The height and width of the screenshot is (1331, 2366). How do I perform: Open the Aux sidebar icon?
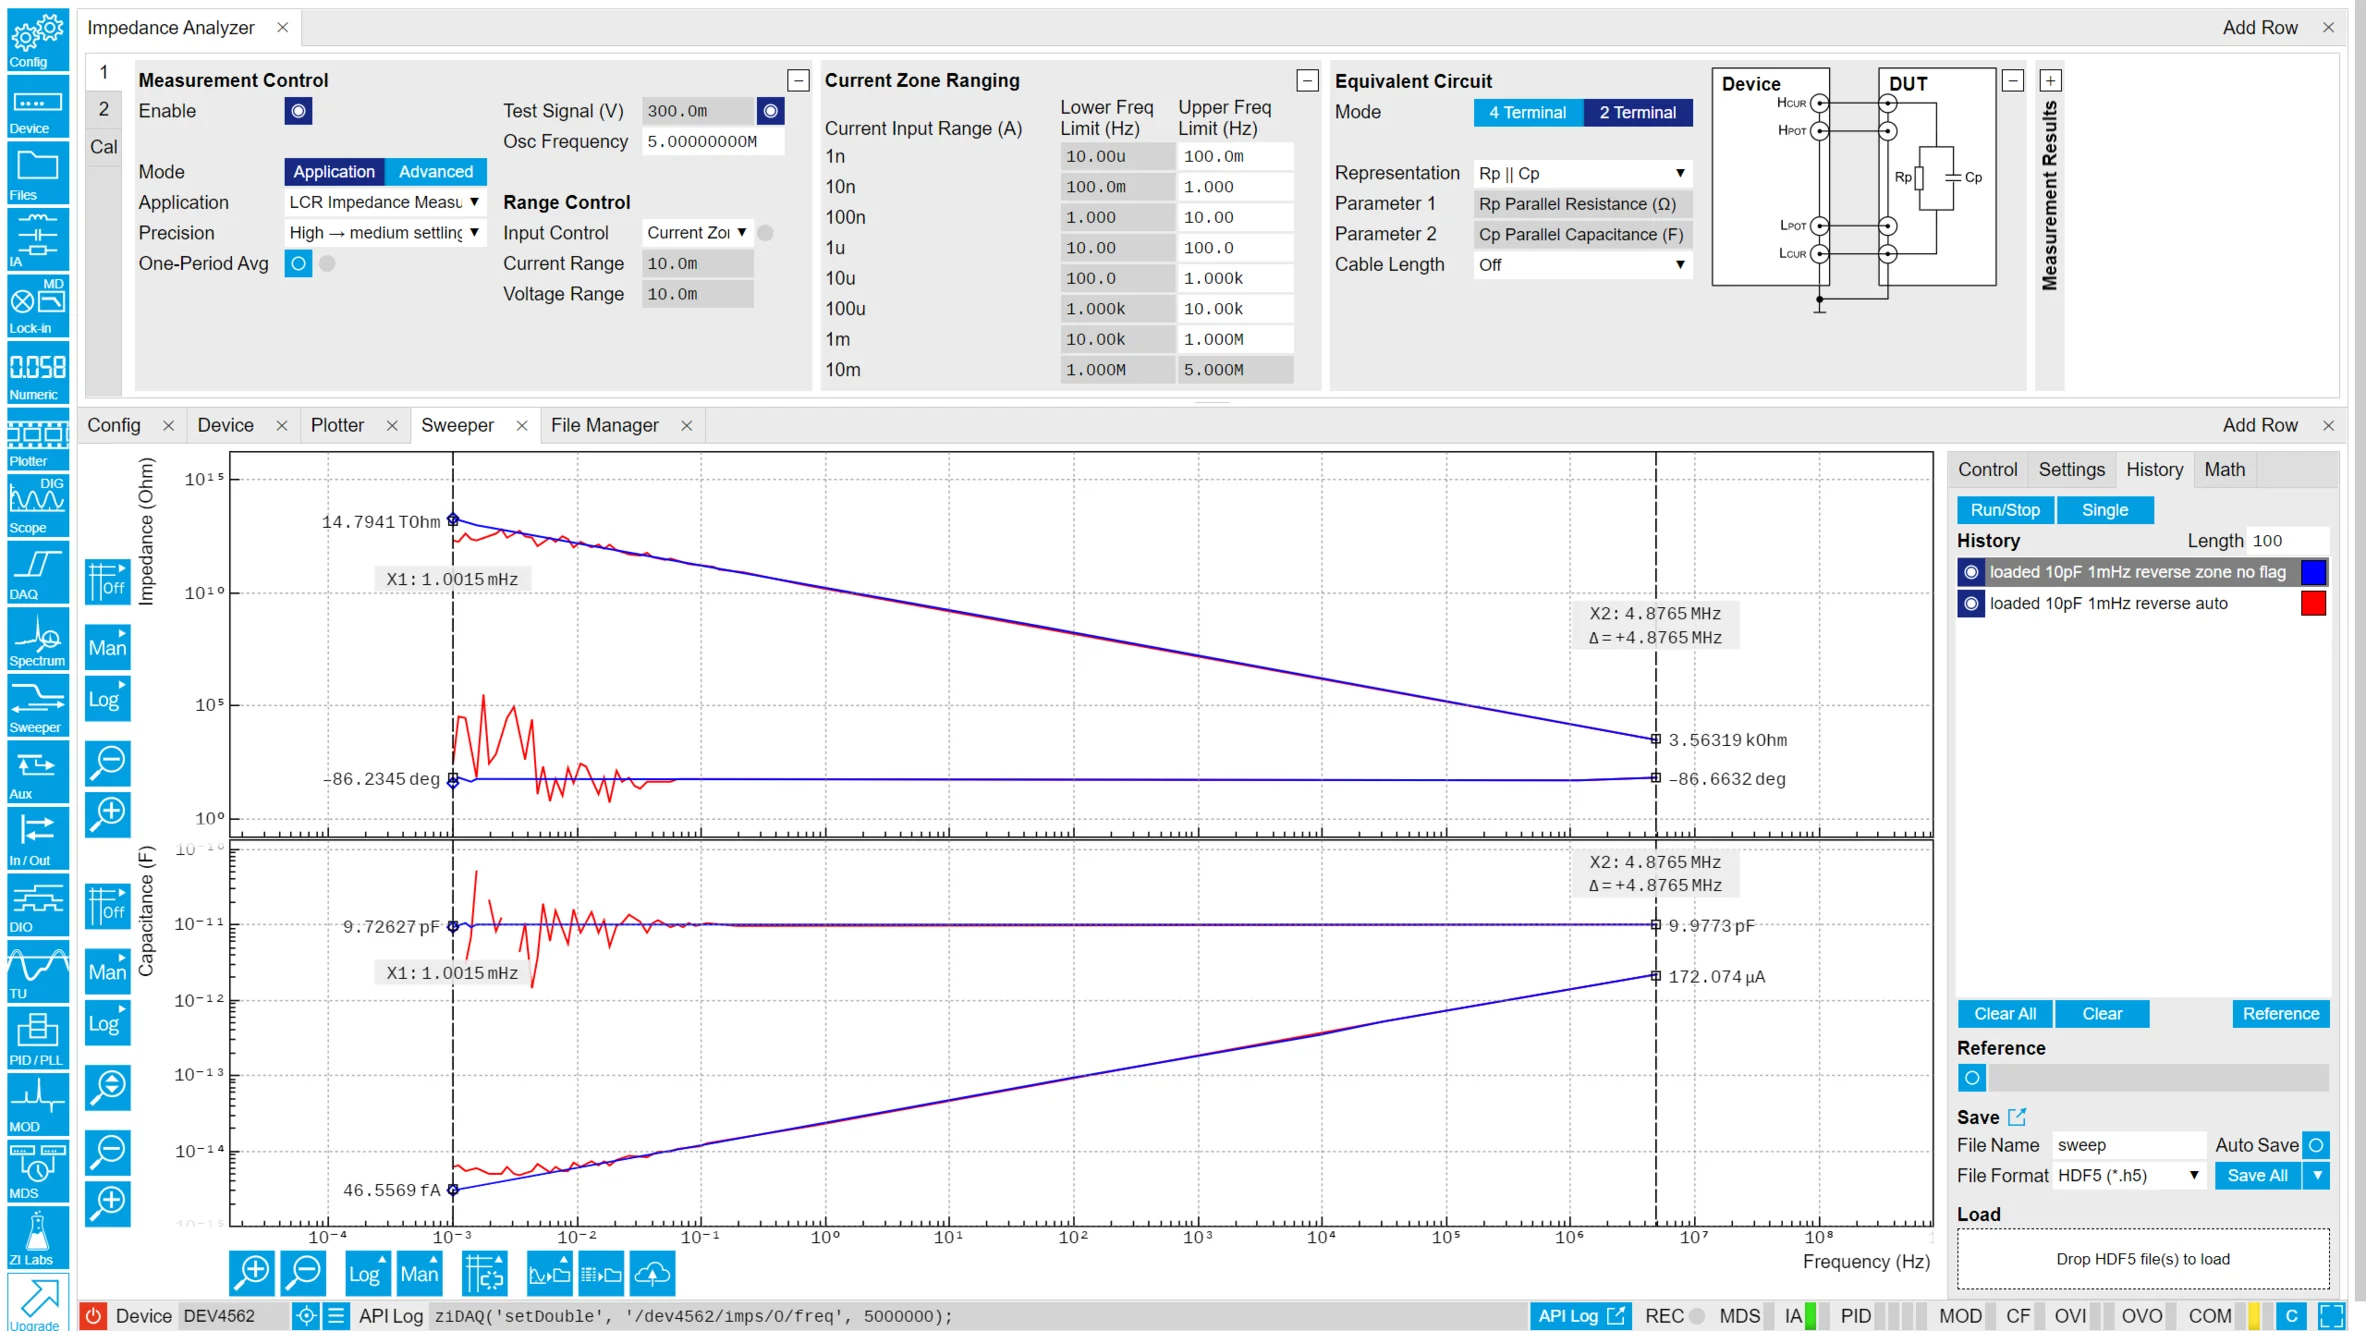[37, 771]
